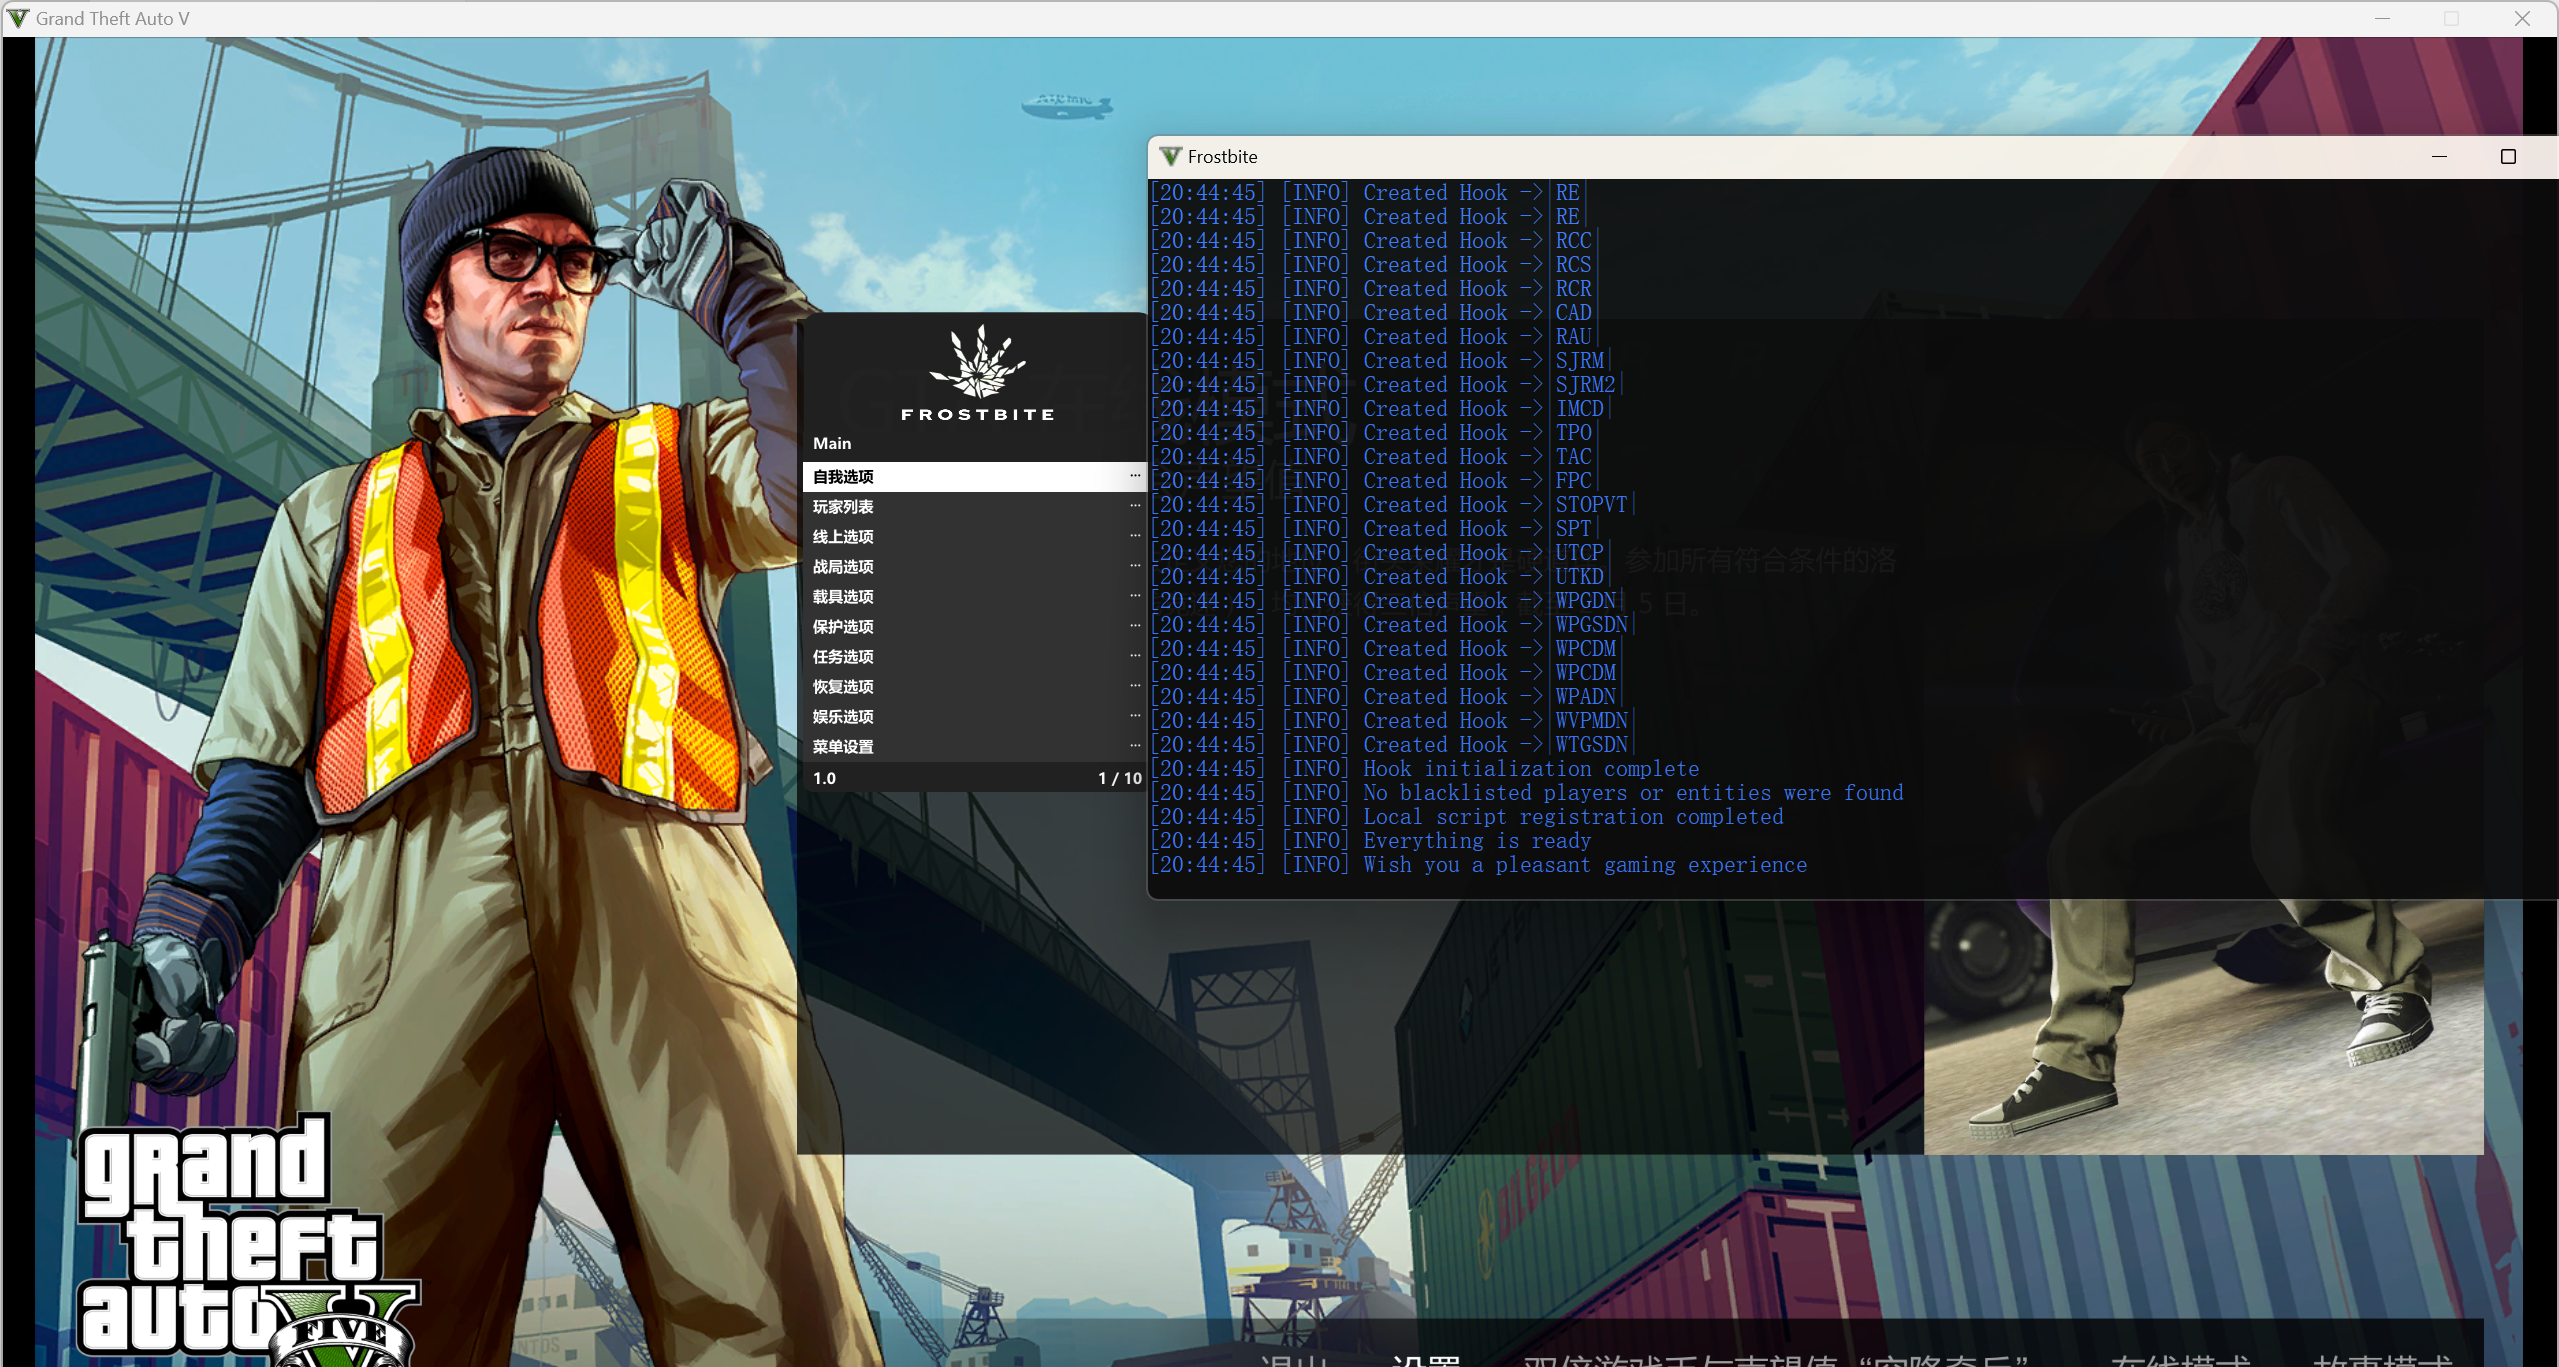
Task: Click the Grand Theft Auto V title icon
Action: (18, 18)
